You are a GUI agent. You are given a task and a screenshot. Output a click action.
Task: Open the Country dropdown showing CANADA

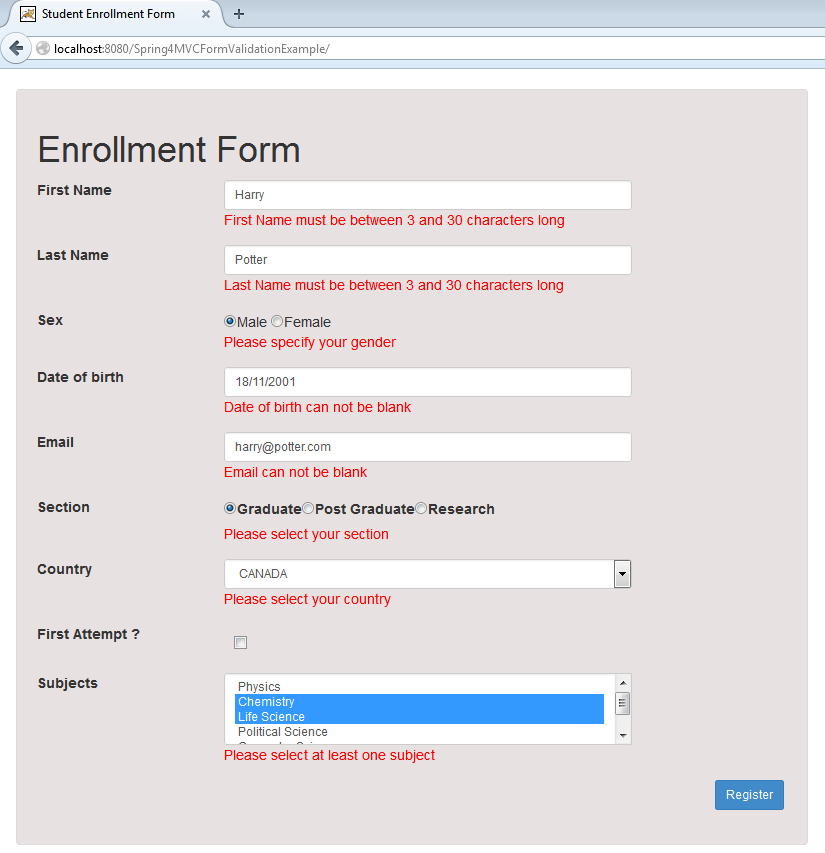coord(622,574)
